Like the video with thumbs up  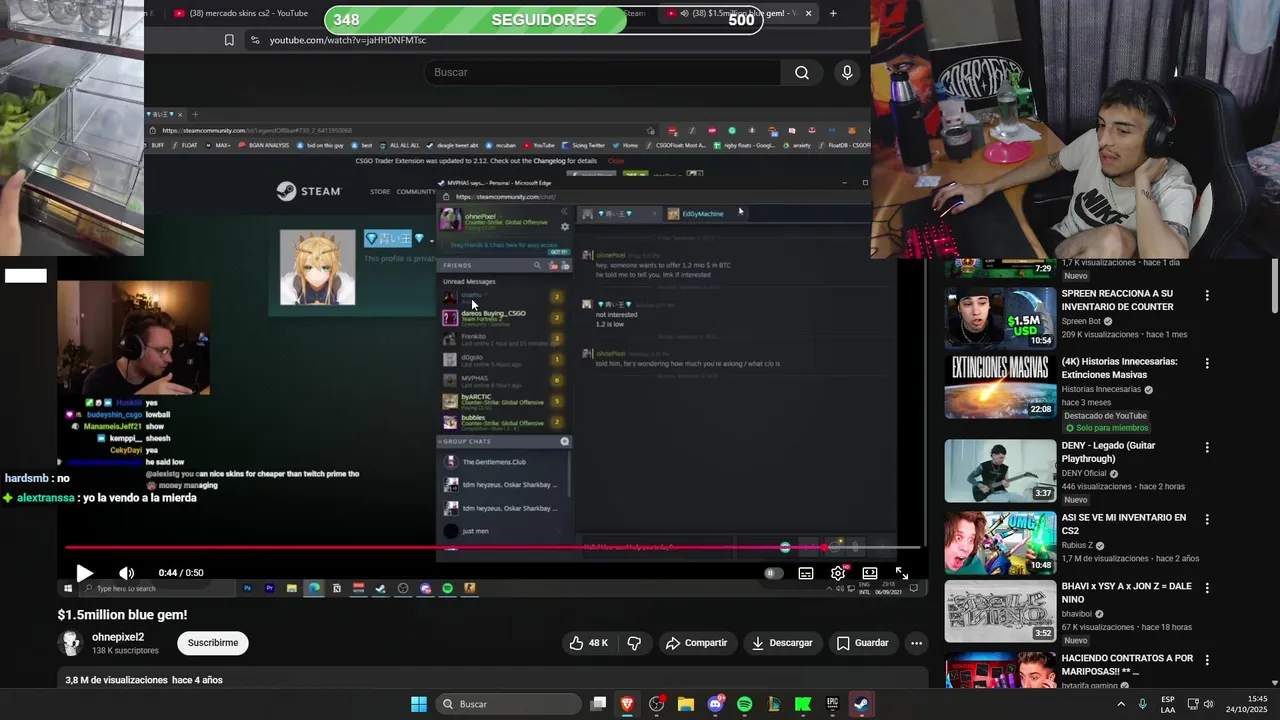point(589,643)
